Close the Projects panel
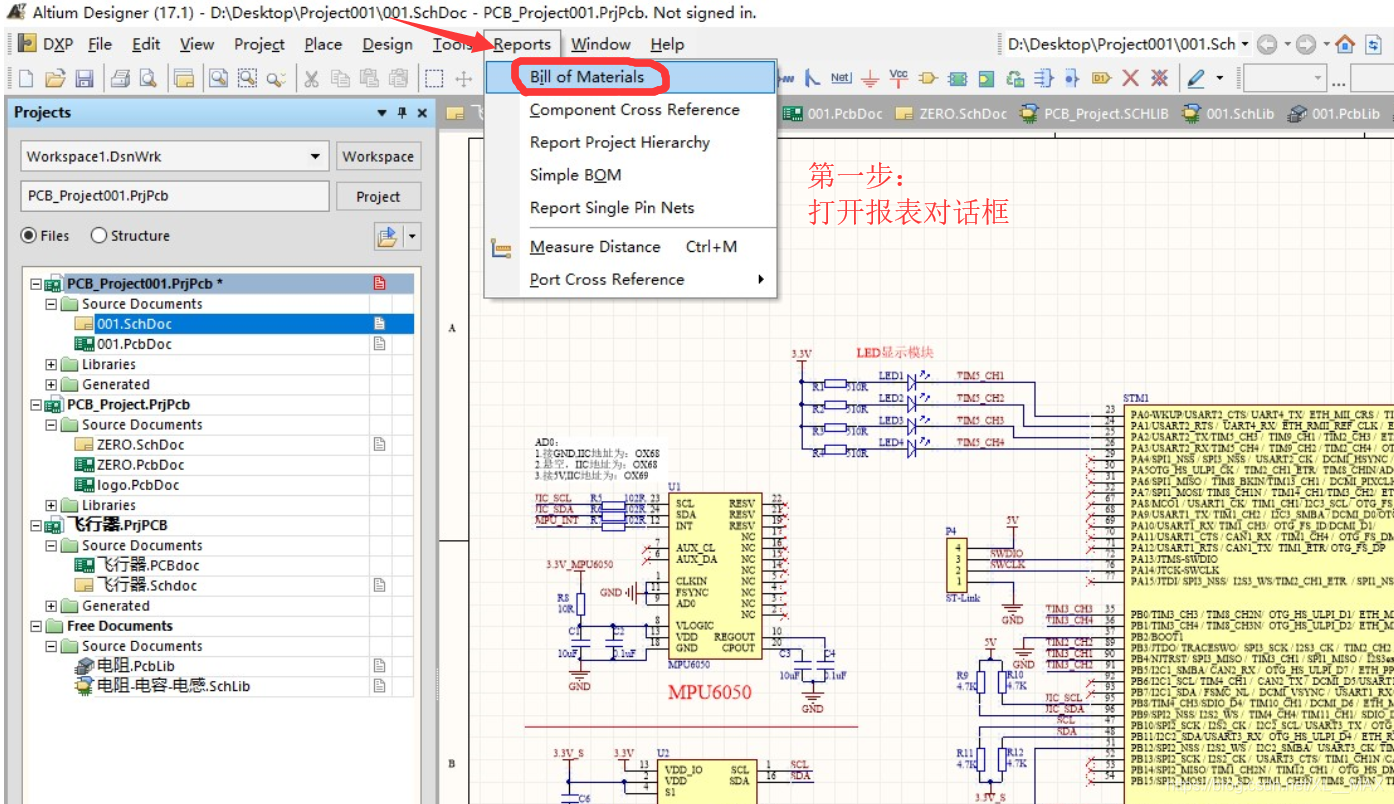The width and height of the screenshot is (1394, 804). point(422,113)
